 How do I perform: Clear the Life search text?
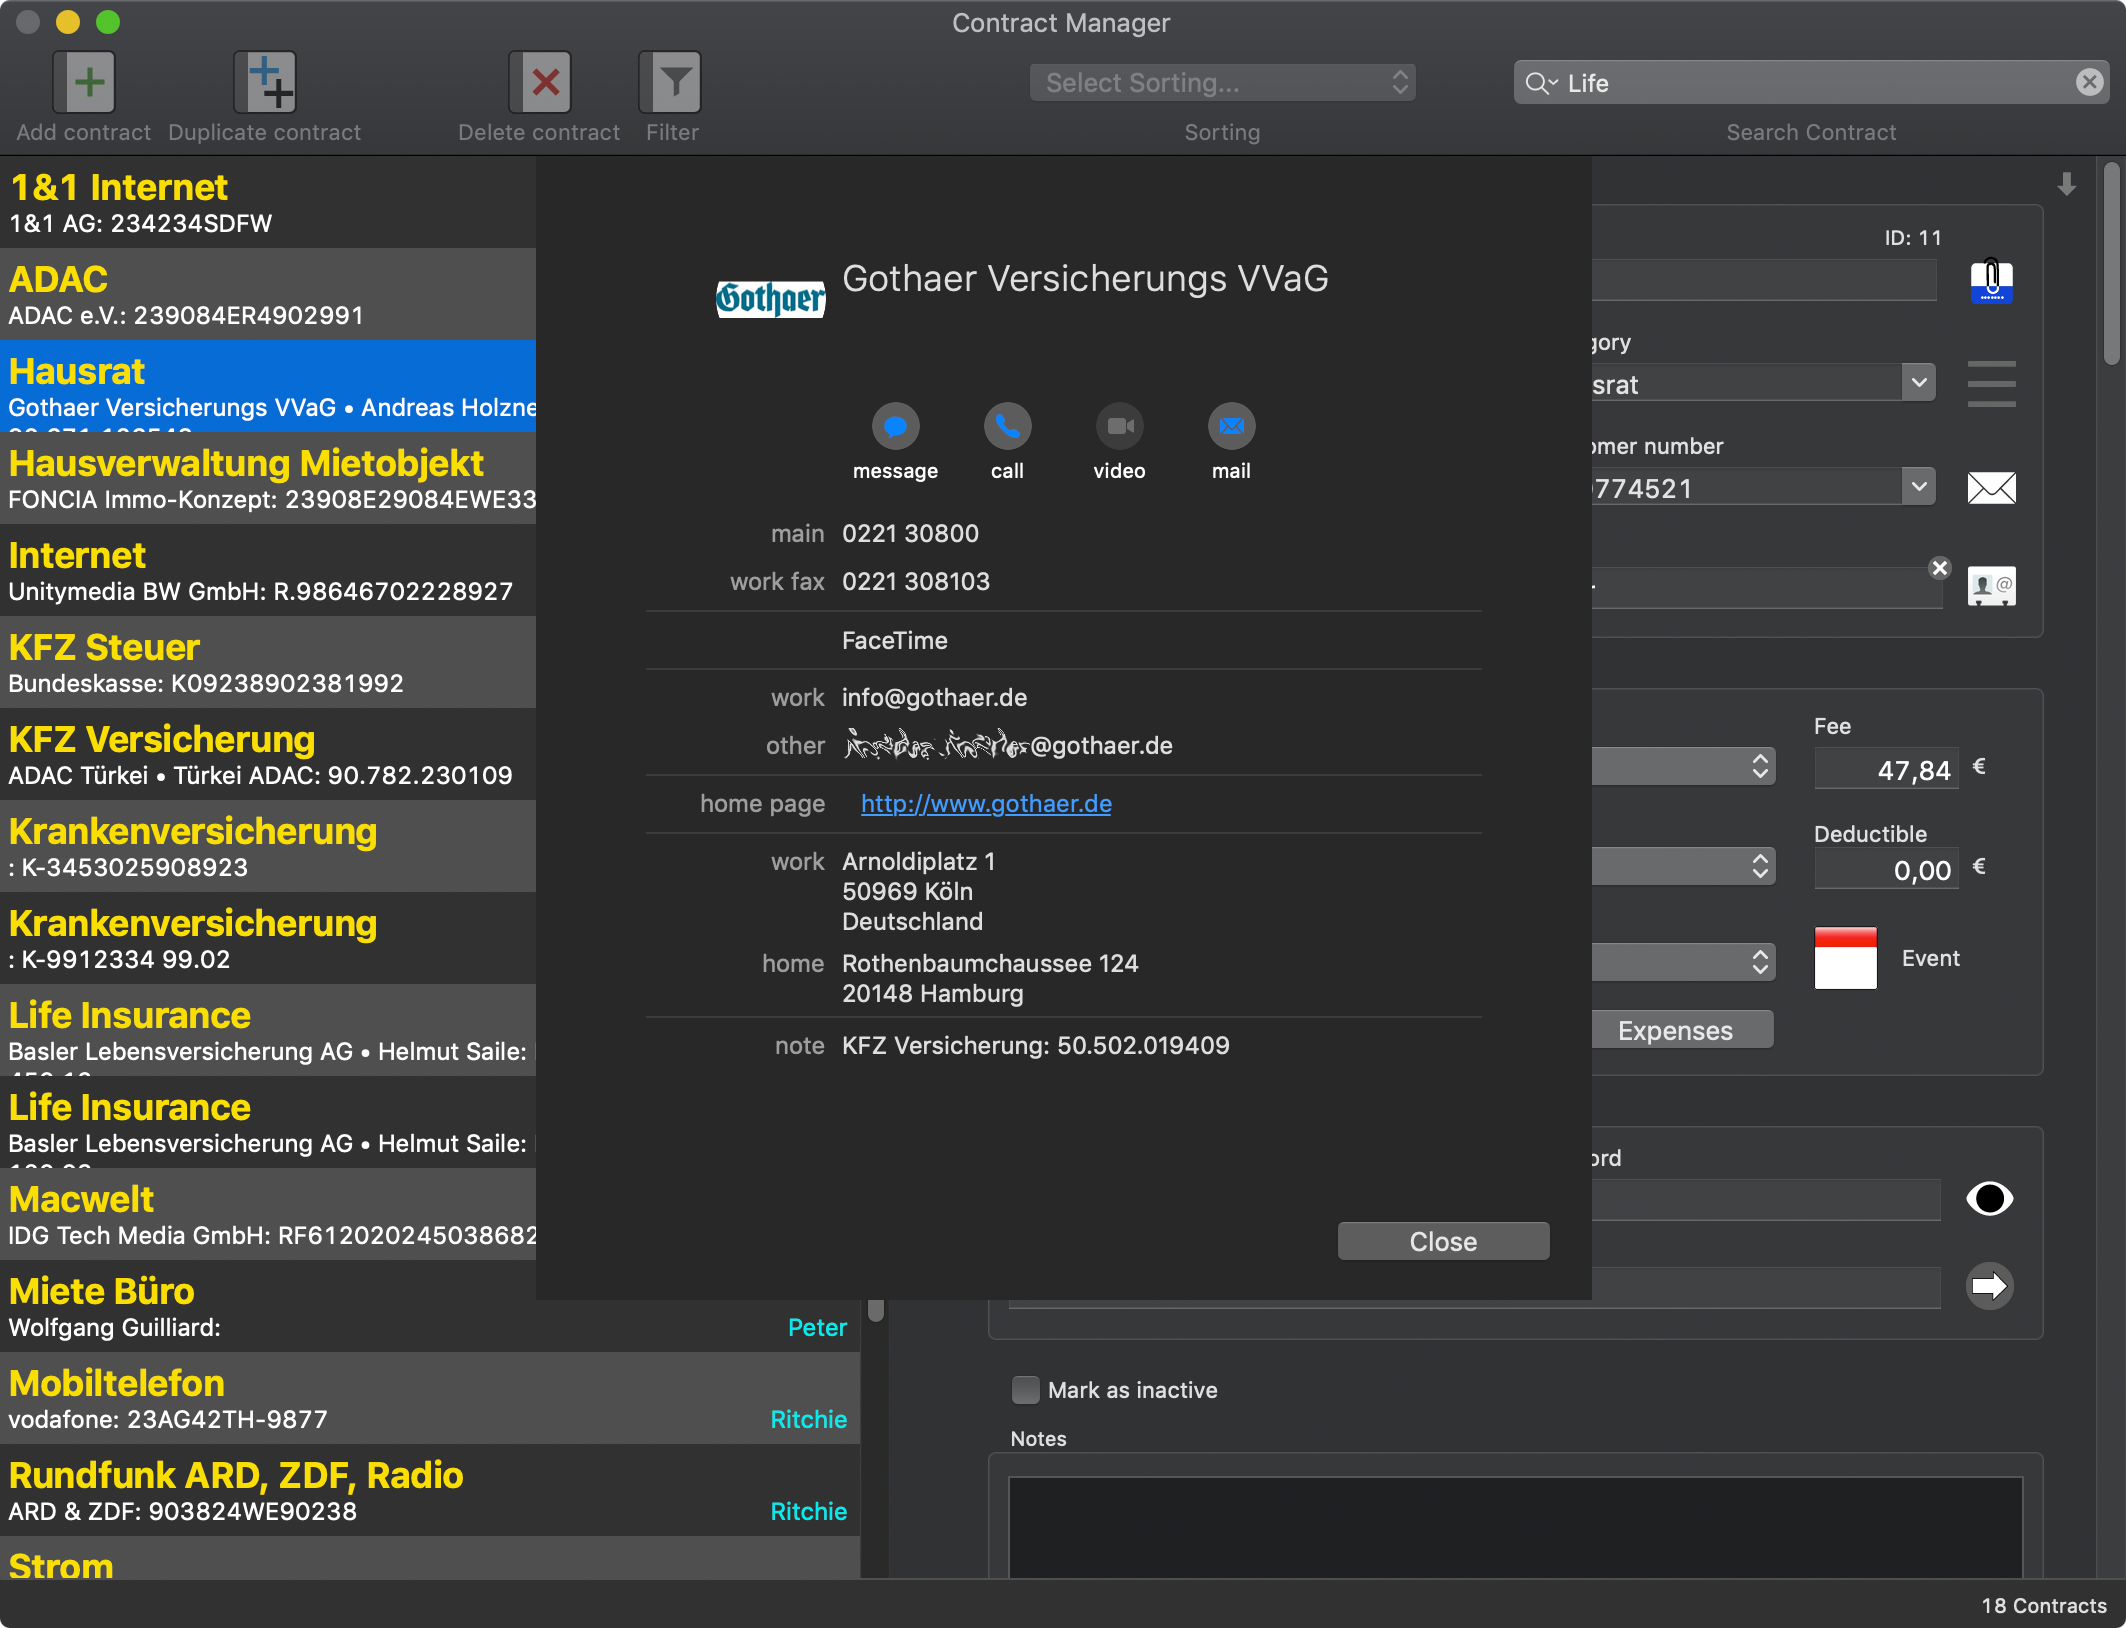[x=2089, y=82]
